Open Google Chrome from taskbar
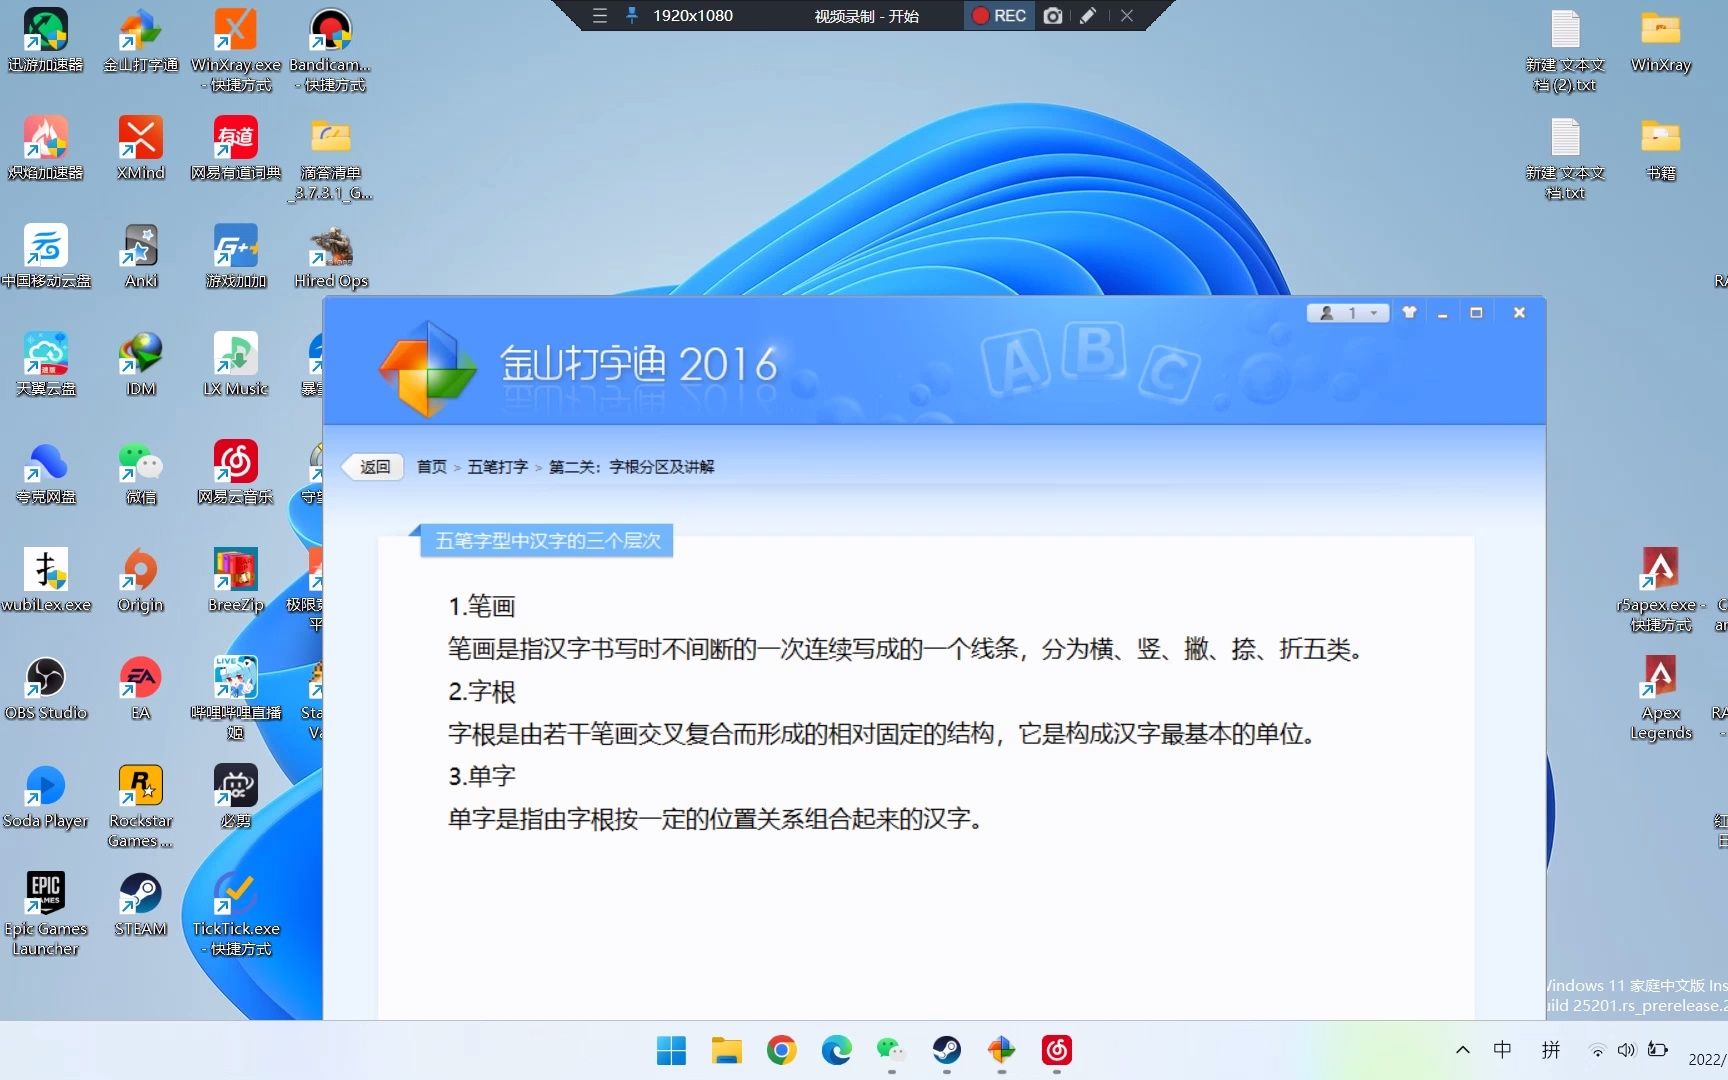The image size is (1728, 1080). (782, 1050)
